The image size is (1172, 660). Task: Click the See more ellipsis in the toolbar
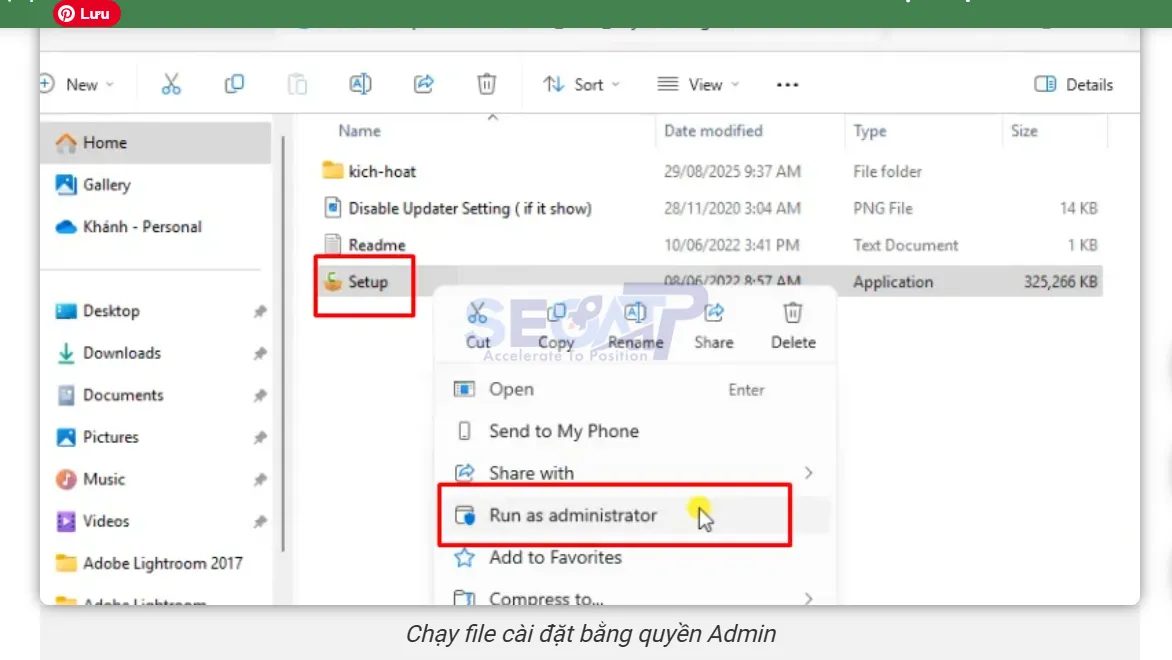pyautogui.click(x=786, y=85)
